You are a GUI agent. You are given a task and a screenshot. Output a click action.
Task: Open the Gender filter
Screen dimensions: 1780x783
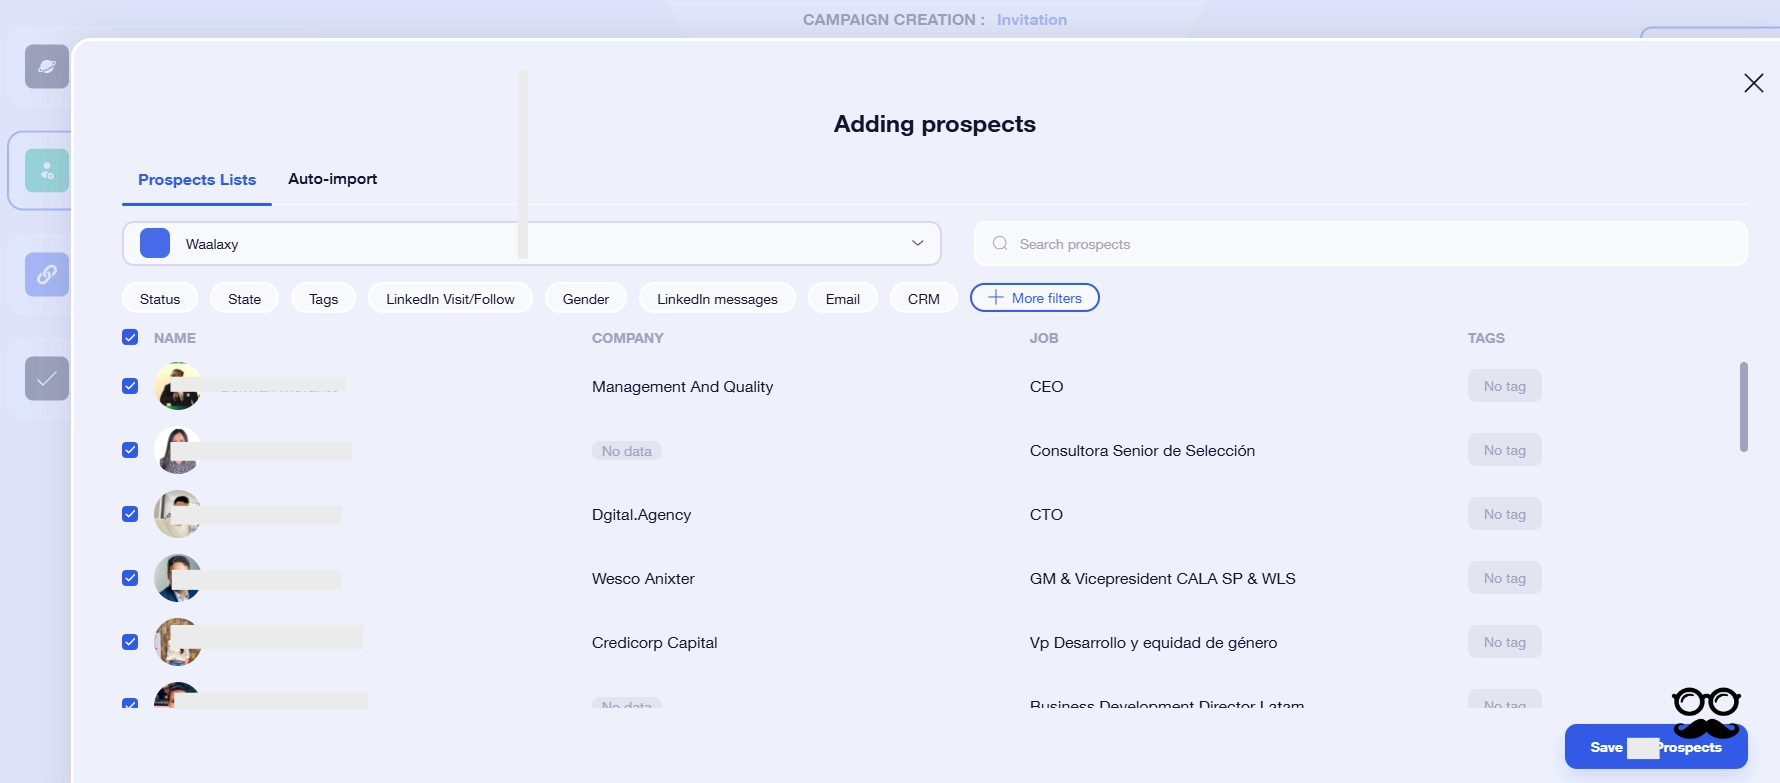pyautogui.click(x=586, y=299)
